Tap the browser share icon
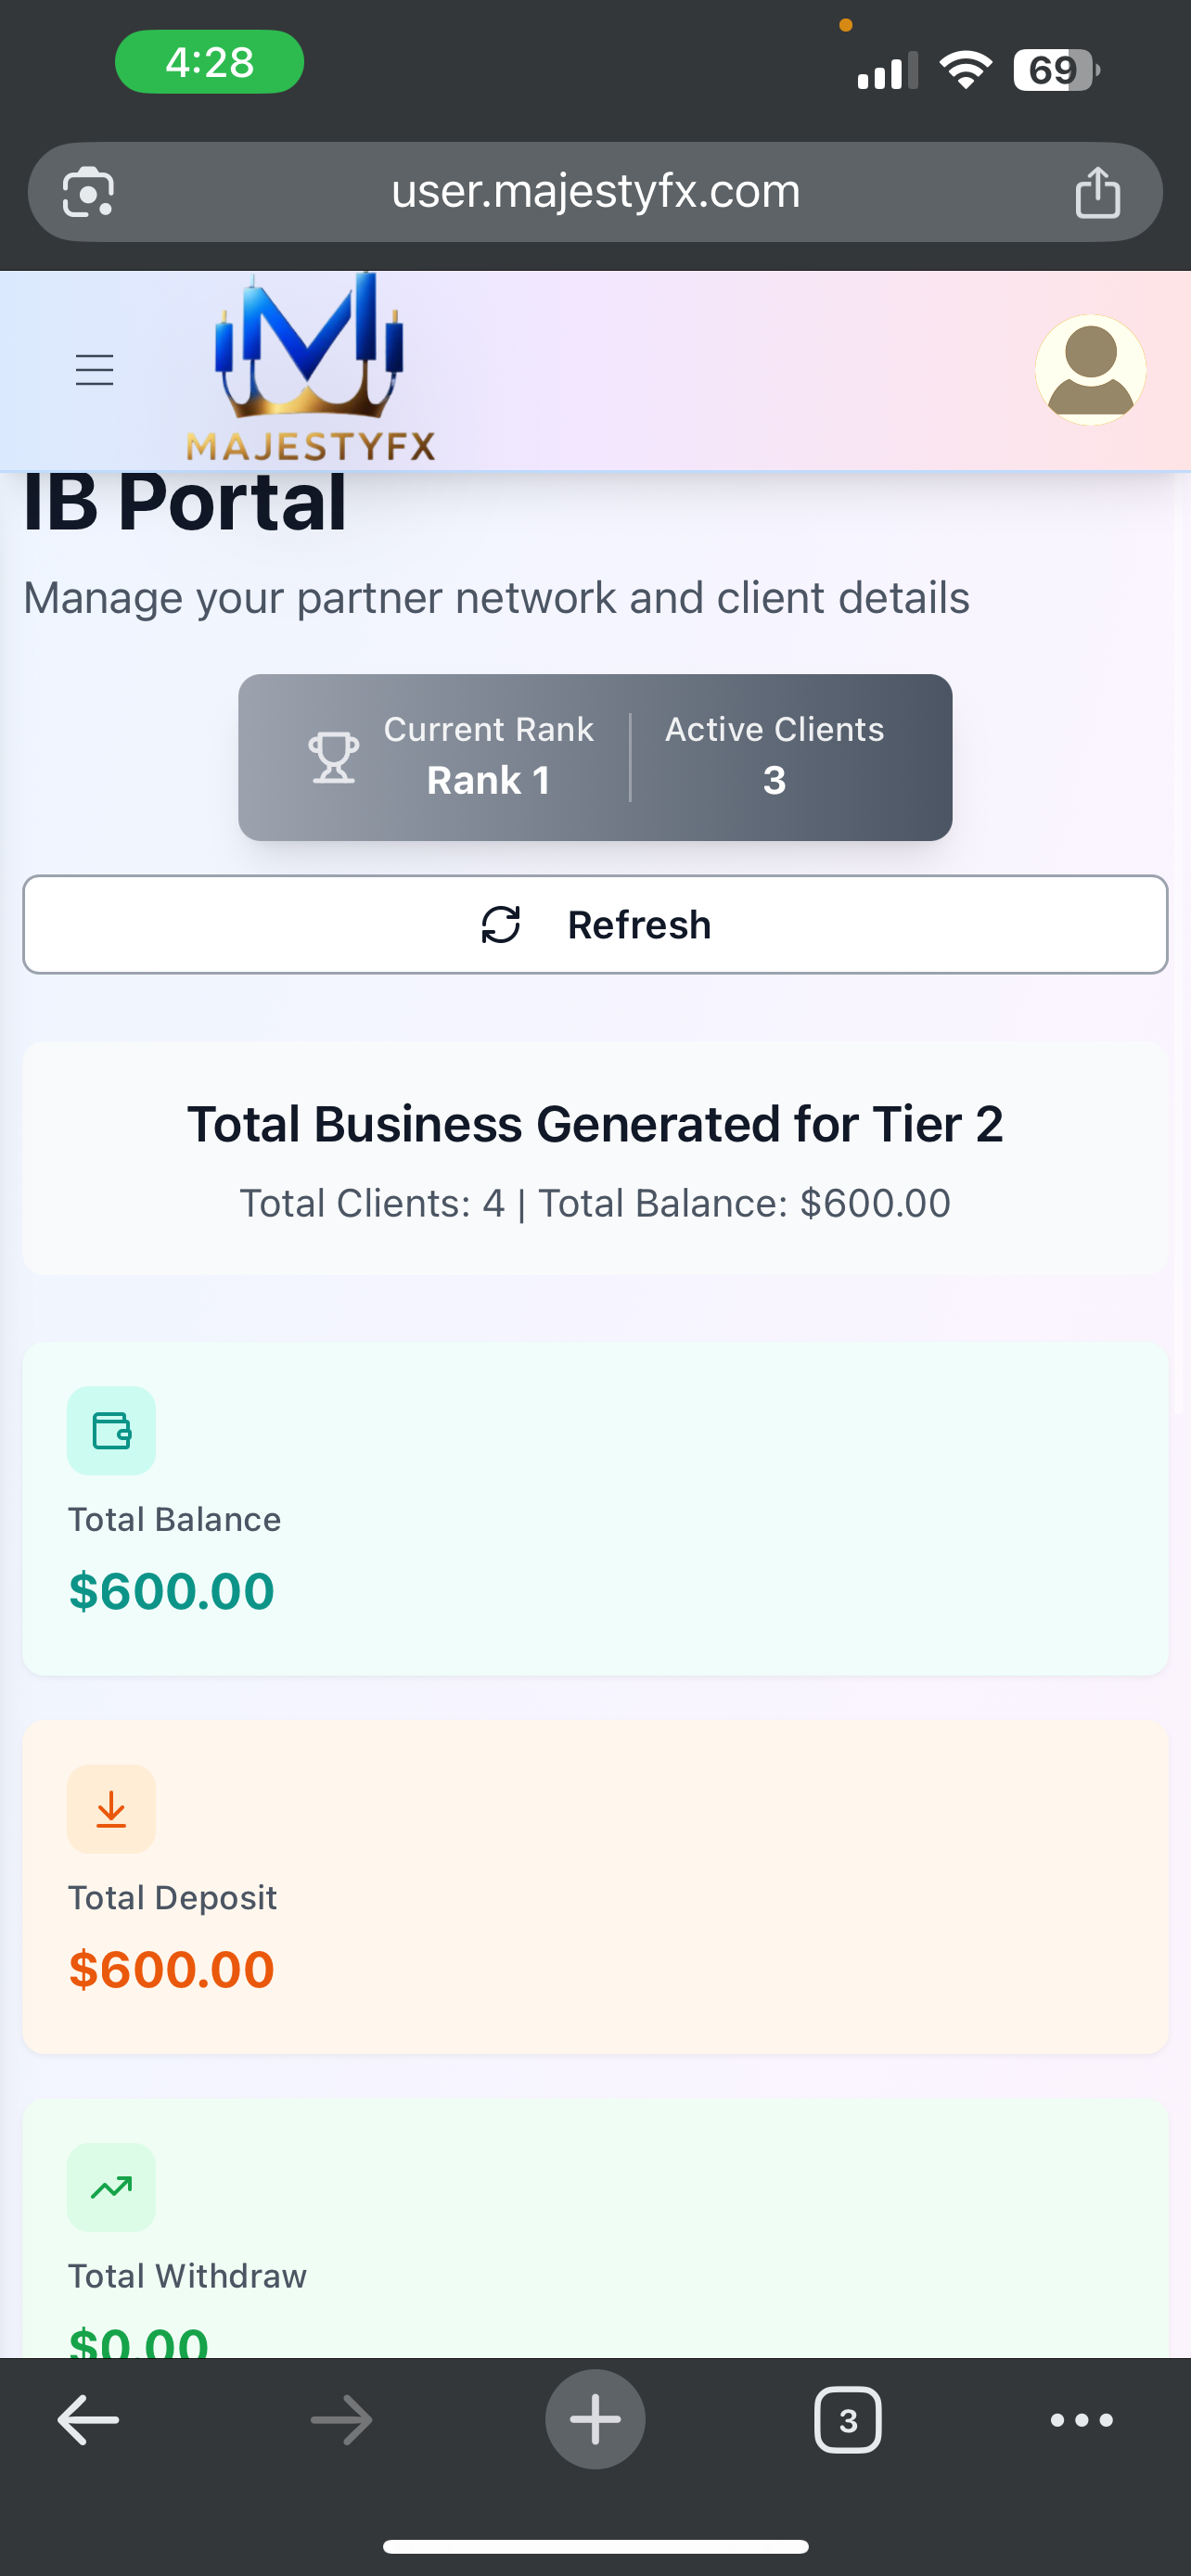1191x2576 pixels. point(1097,192)
